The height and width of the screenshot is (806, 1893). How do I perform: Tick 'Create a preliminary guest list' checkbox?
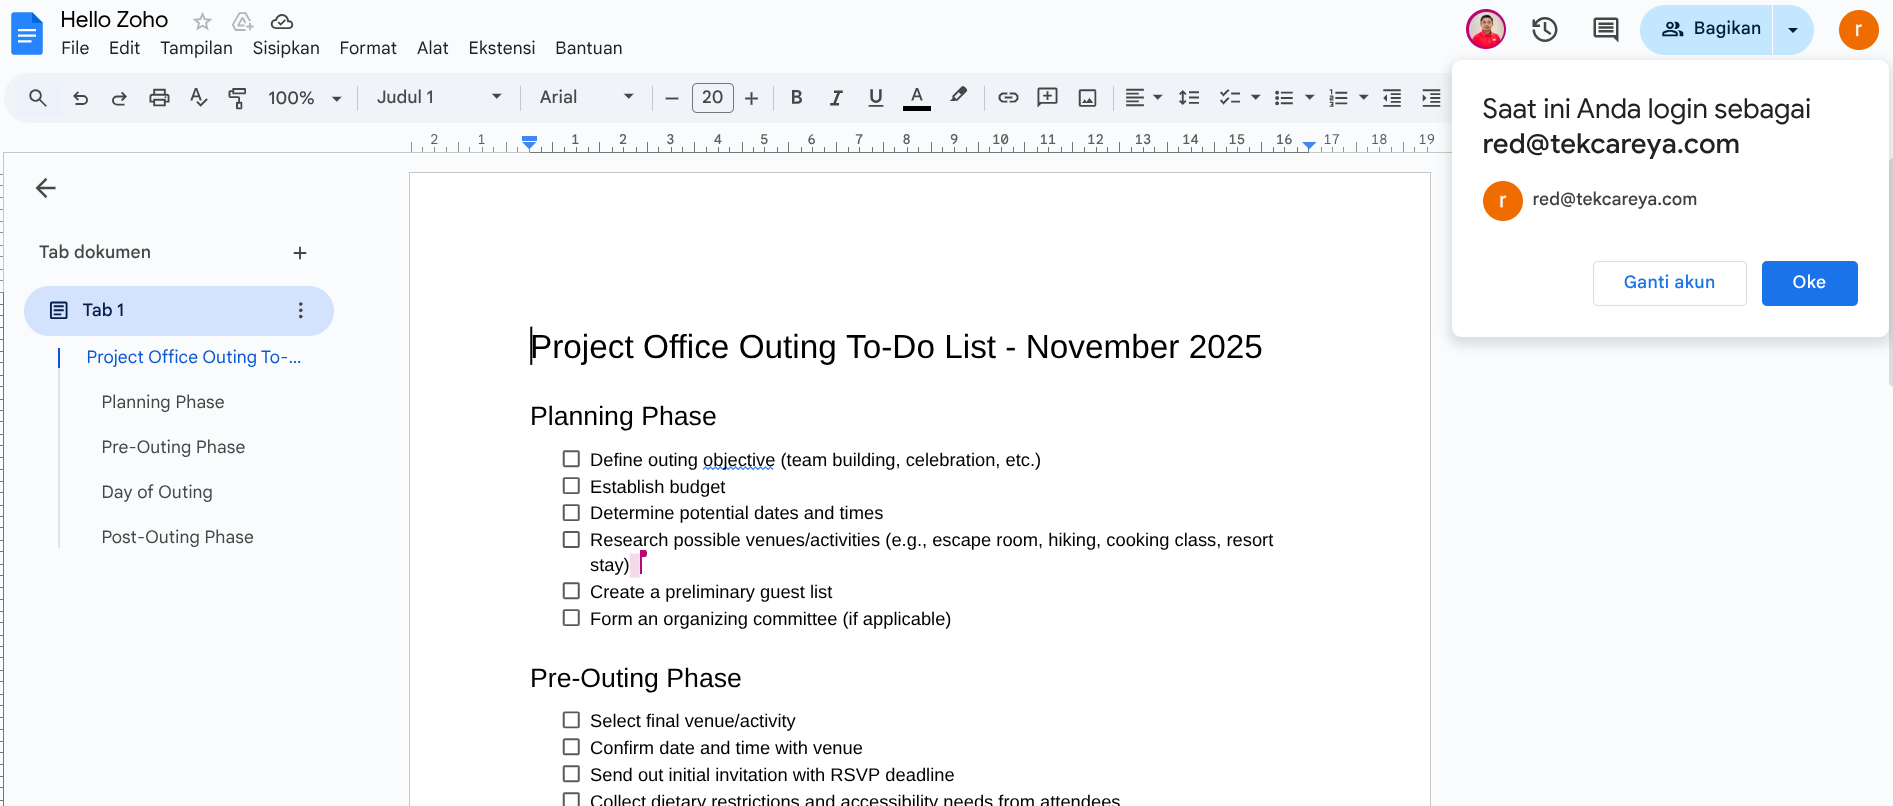[571, 591]
